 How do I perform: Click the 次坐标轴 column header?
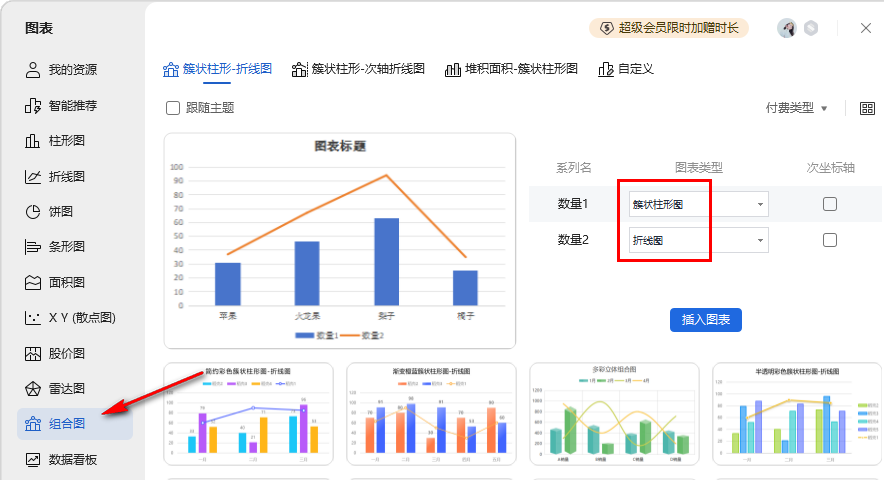830,168
